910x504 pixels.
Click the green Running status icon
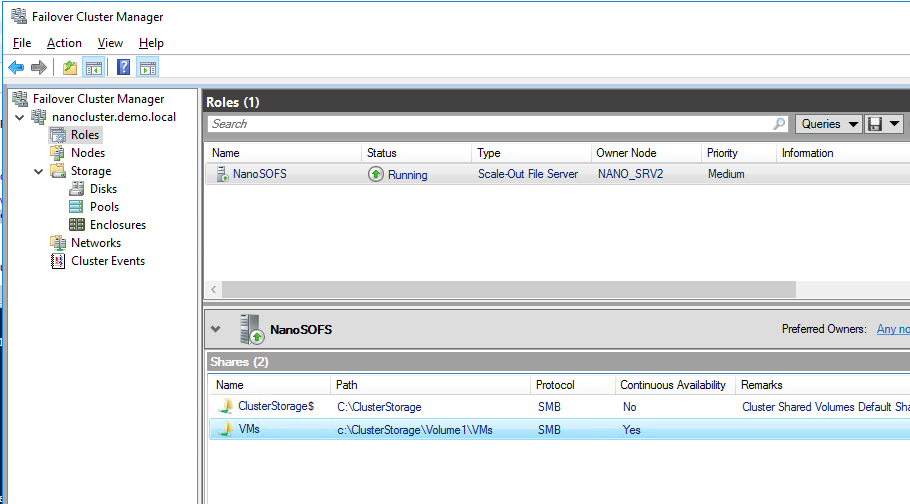click(375, 174)
